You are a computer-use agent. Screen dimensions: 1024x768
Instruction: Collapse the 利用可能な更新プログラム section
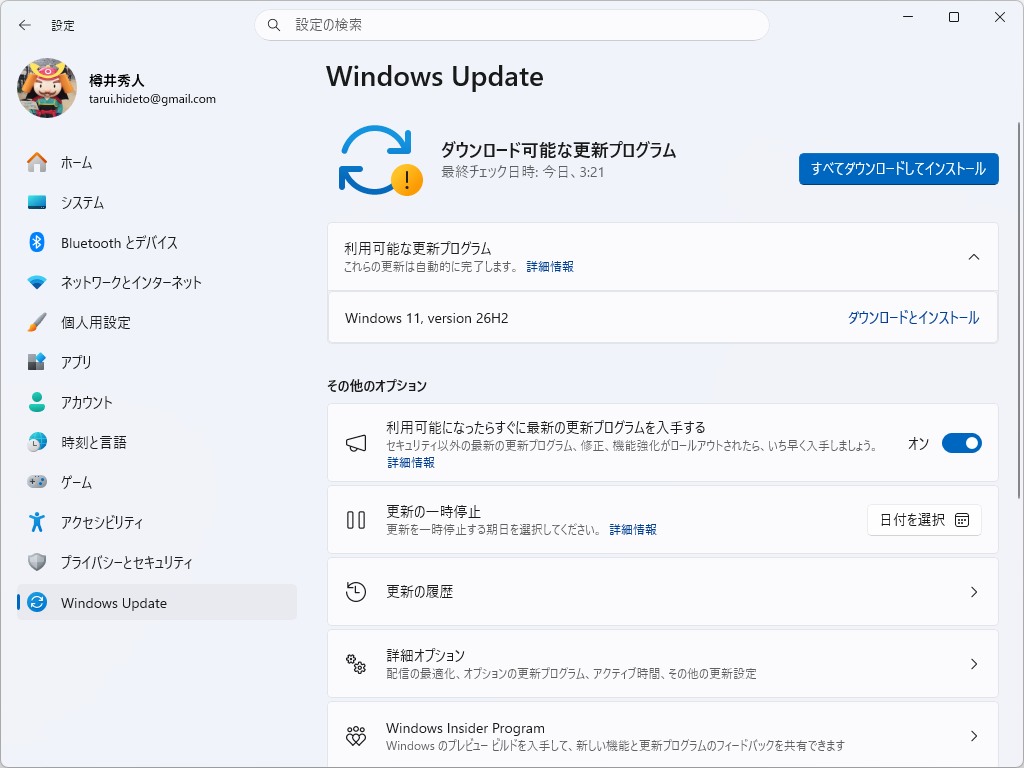tap(974, 257)
